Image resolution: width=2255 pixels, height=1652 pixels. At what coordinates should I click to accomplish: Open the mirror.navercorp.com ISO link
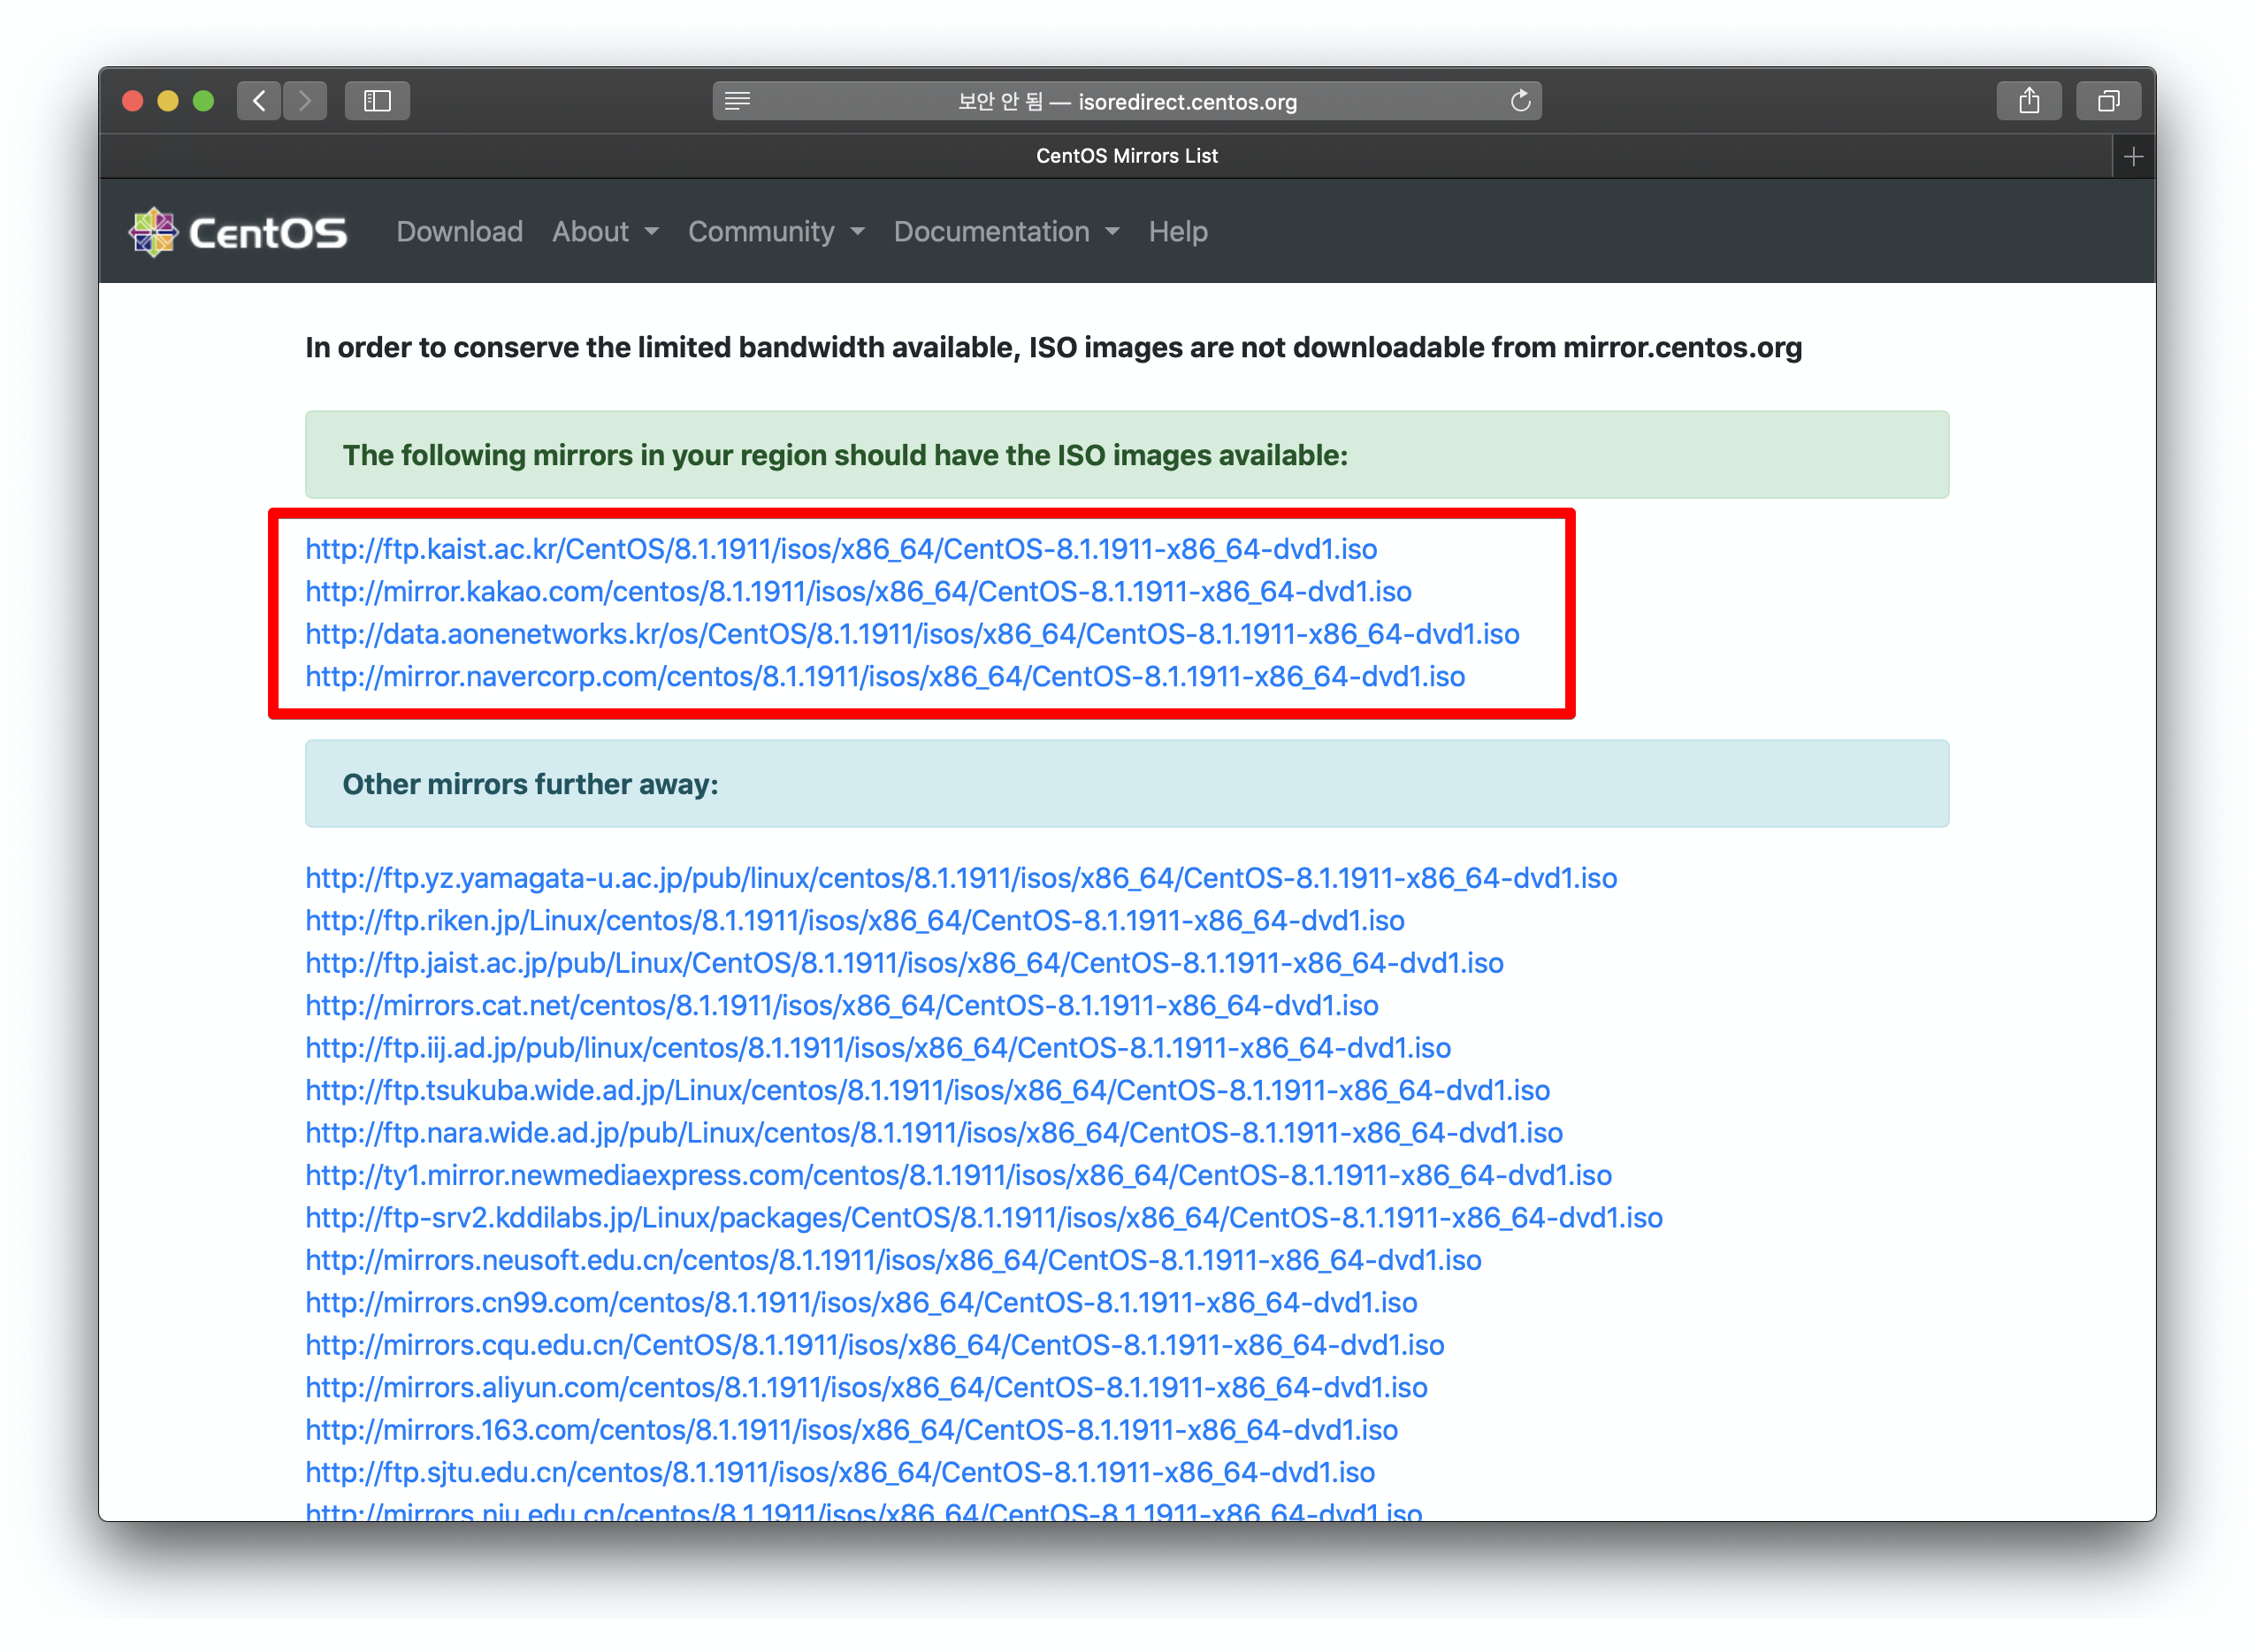pyautogui.click(x=884, y=677)
